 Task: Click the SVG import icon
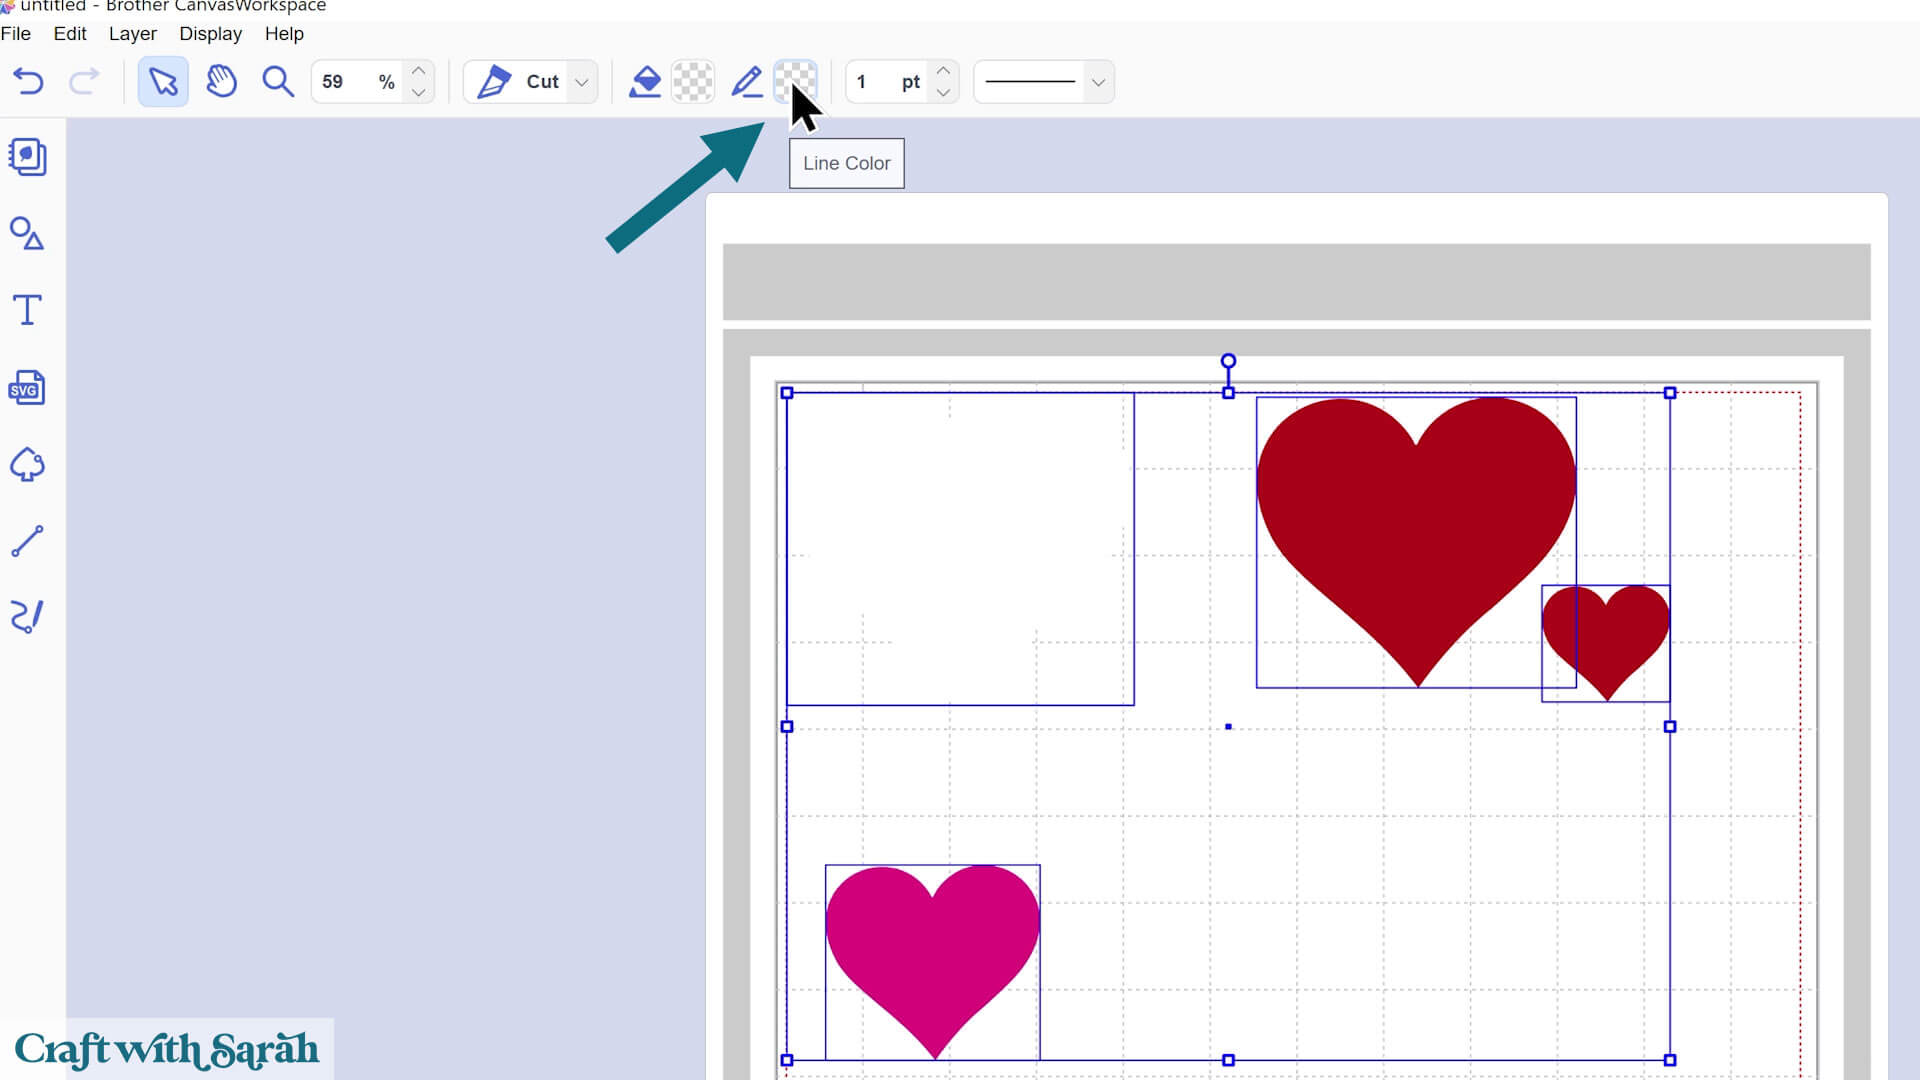click(27, 388)
